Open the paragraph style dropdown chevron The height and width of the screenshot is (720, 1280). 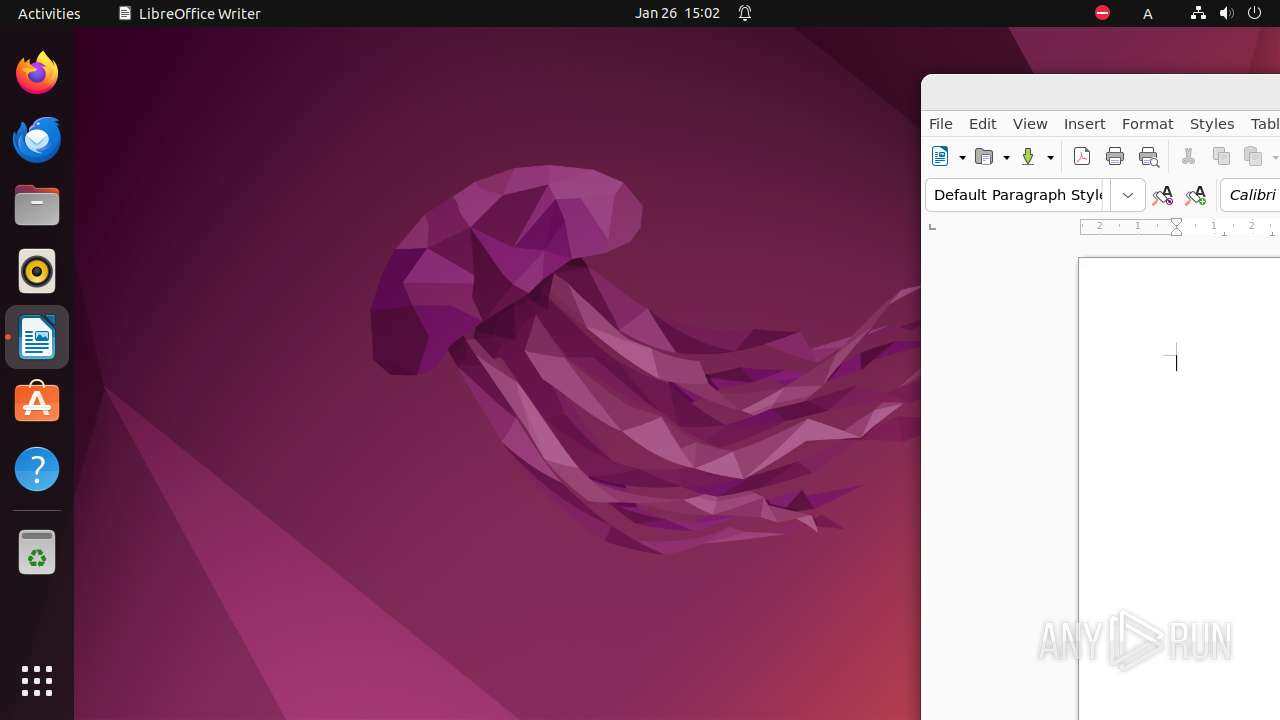click(1128, 195)
